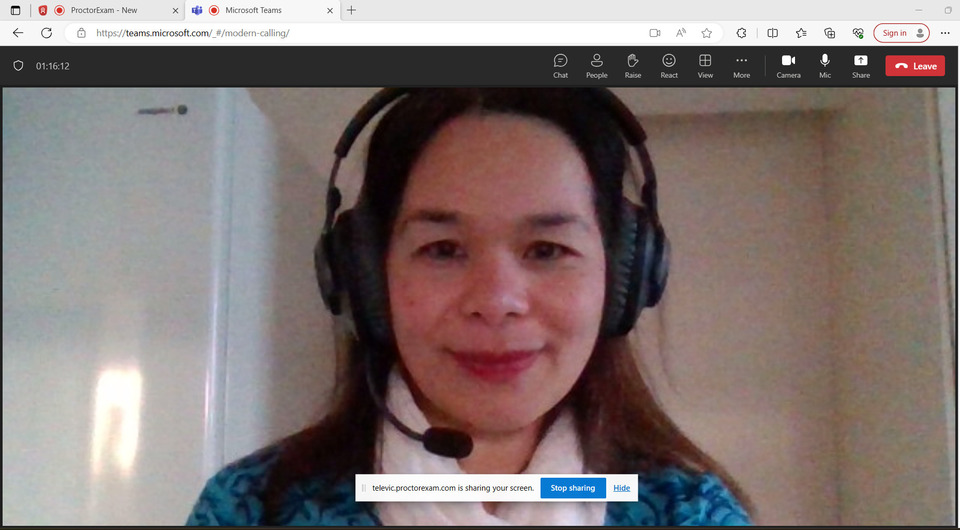Change meeting View layout
The height and width of the screenshot is (530, 960).
pyautogui.click(x=705, y=66)
